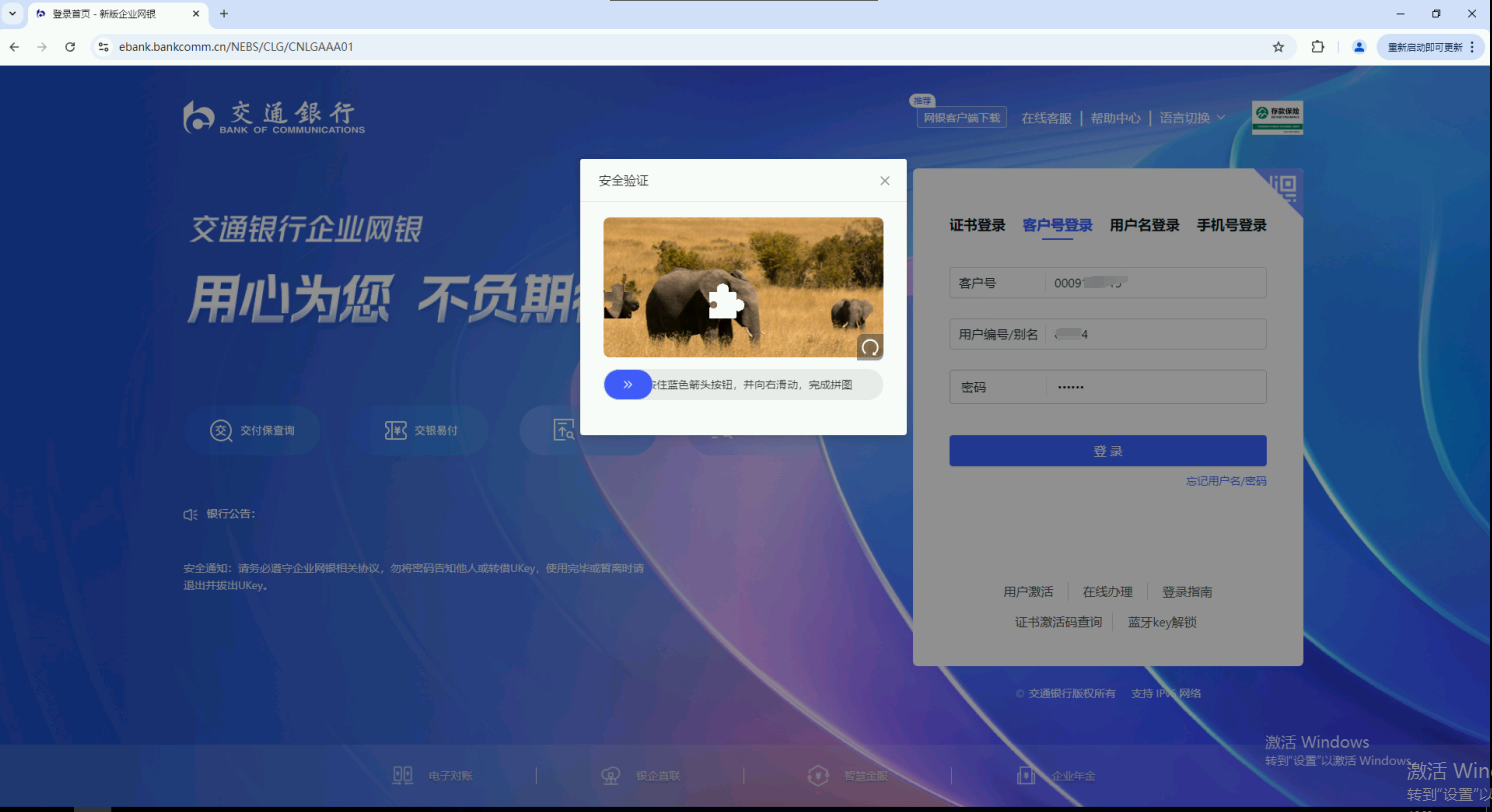Click the 存款保险 badge icon

[1277, 117]
